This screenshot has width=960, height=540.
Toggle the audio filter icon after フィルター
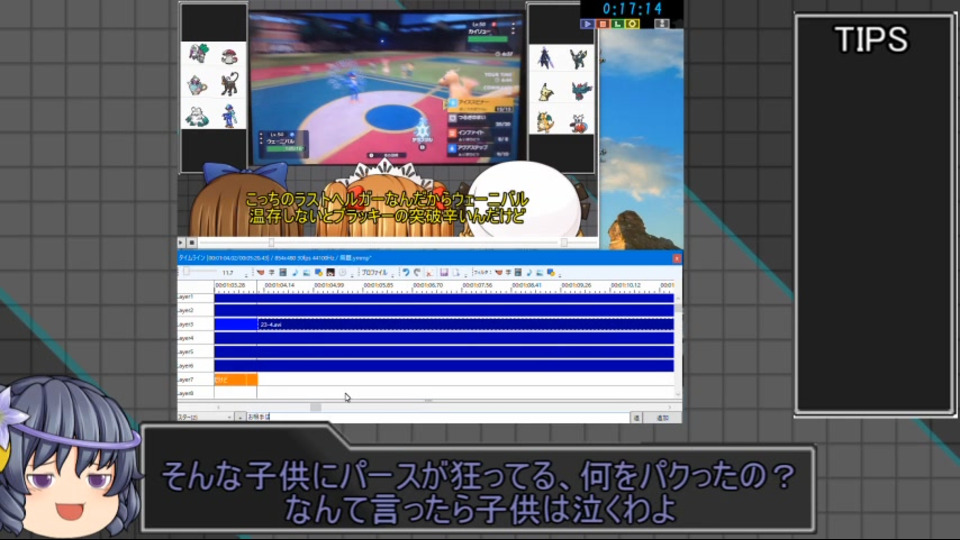coord(529,272)
